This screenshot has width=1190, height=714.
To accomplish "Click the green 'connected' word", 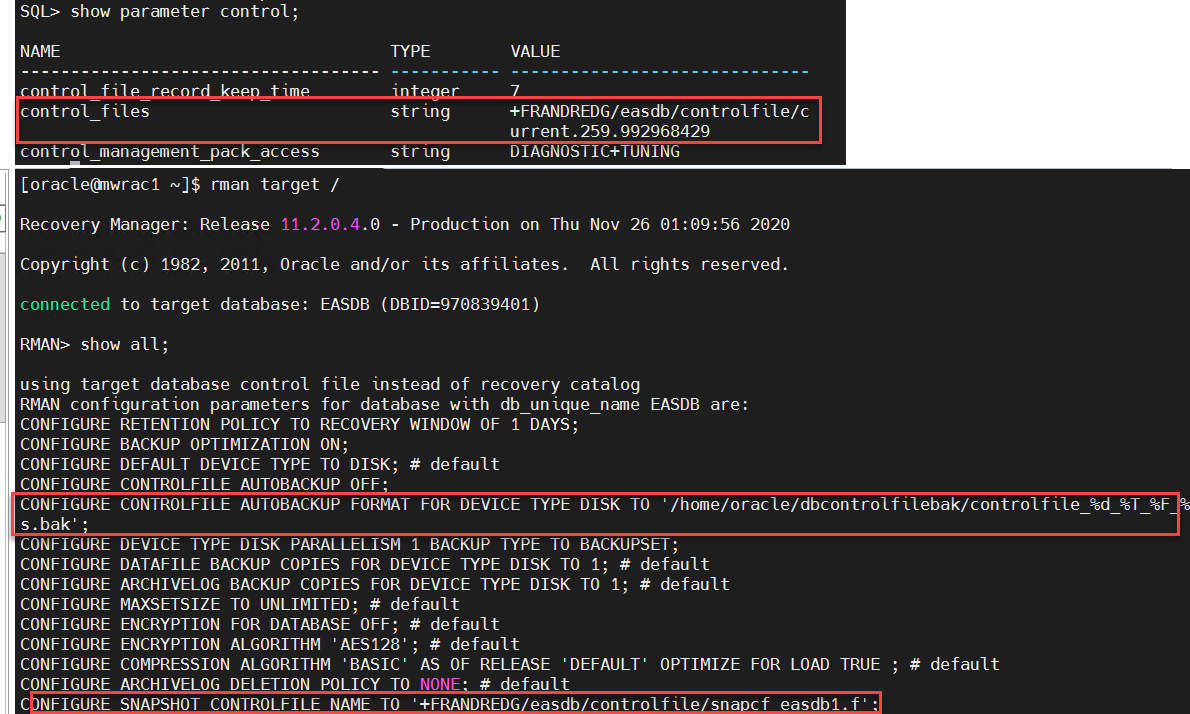I will click(x=65, y=304).
